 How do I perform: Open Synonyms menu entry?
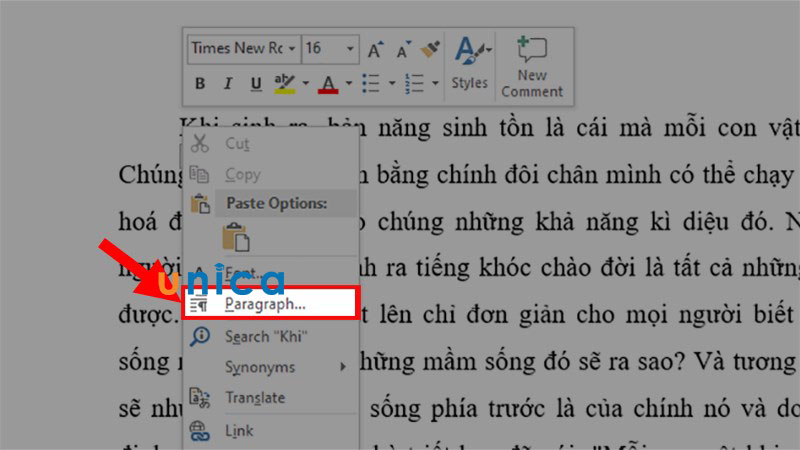coord(270,367)
